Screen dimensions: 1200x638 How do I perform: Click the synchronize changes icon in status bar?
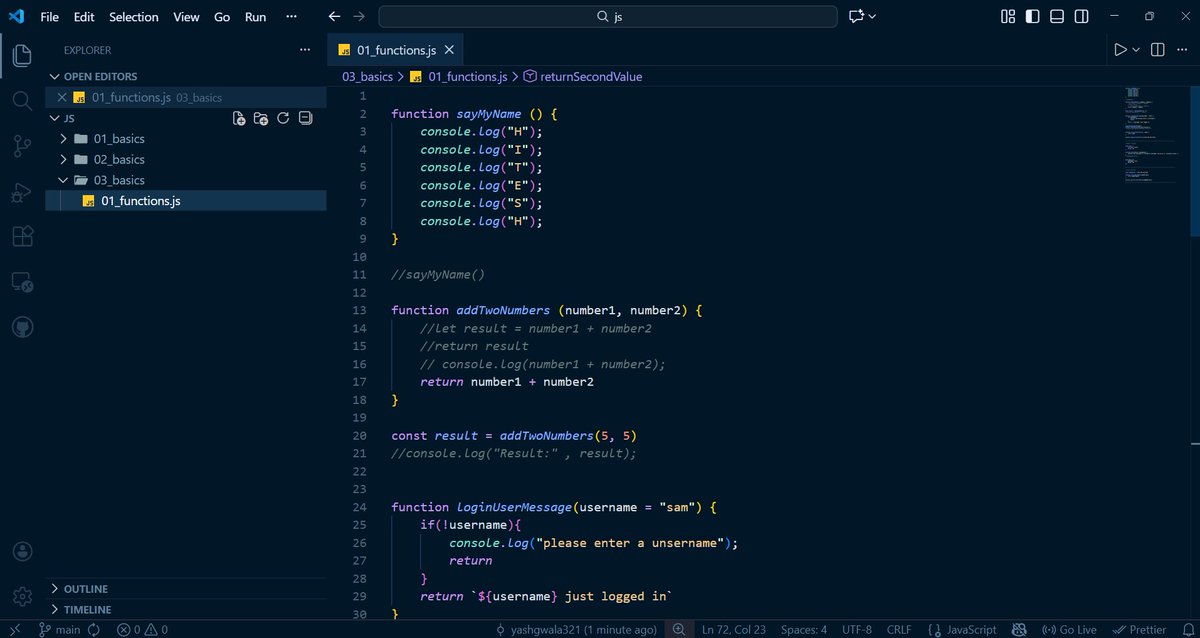[x=95, y=630]
